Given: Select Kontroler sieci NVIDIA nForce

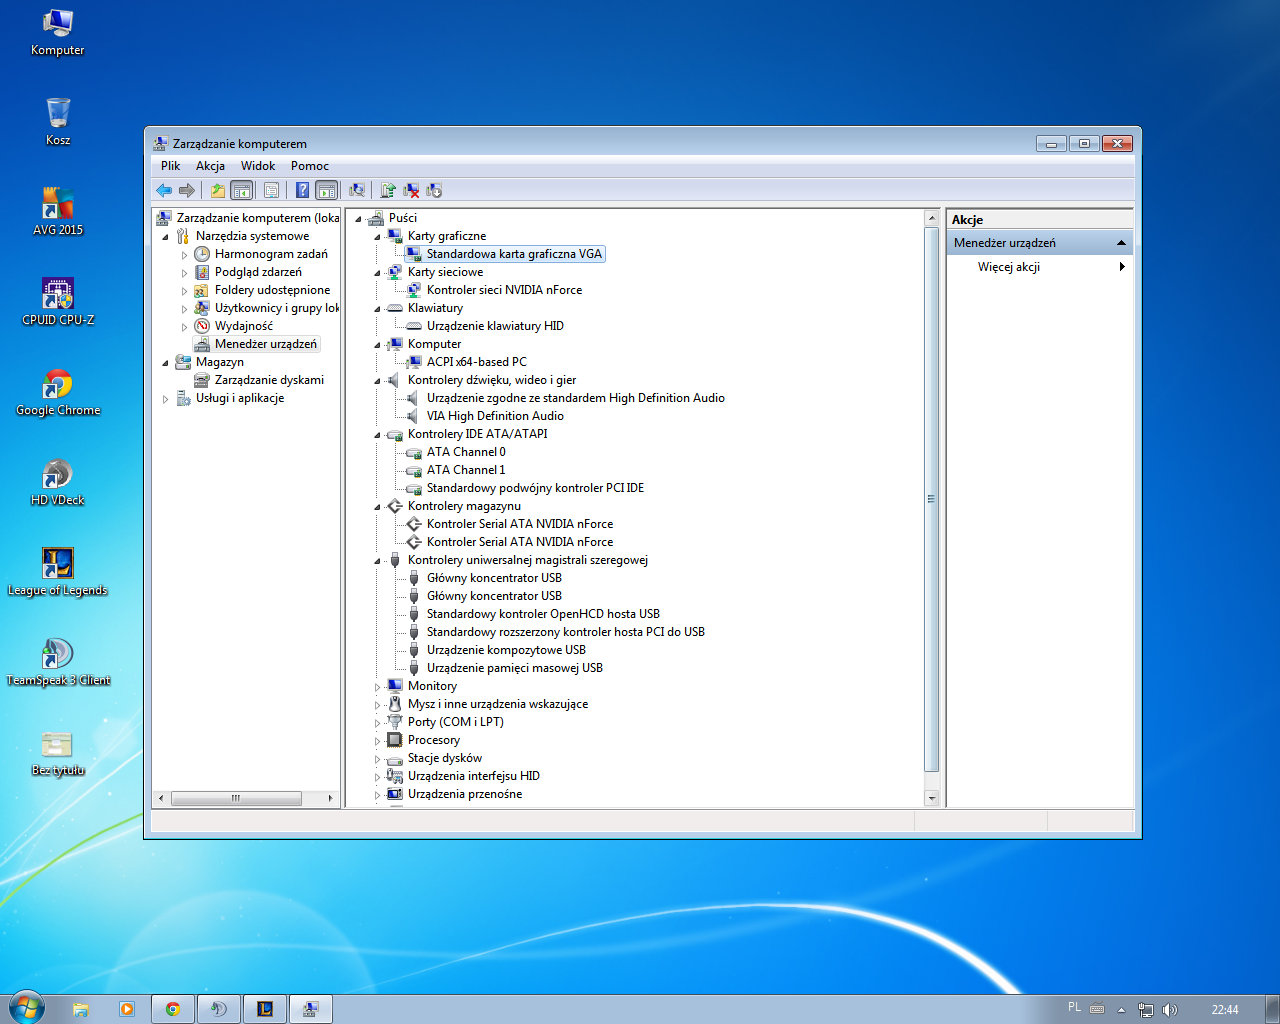Looking at the screenshot, I should 504,290.
